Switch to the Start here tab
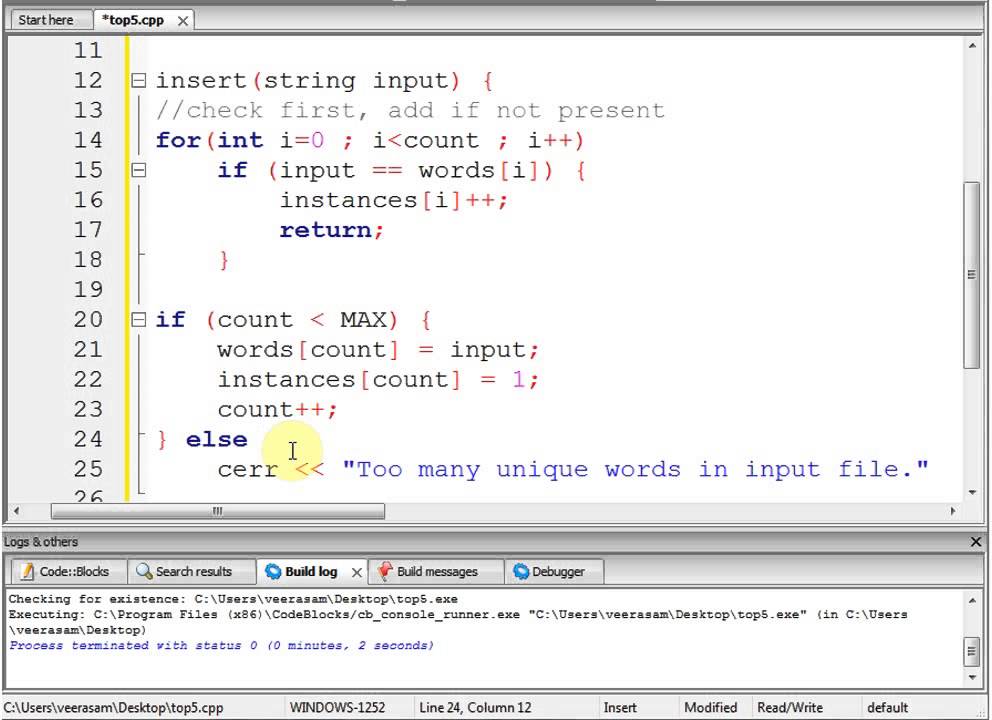Screen dimensions: 992x720 46,20
